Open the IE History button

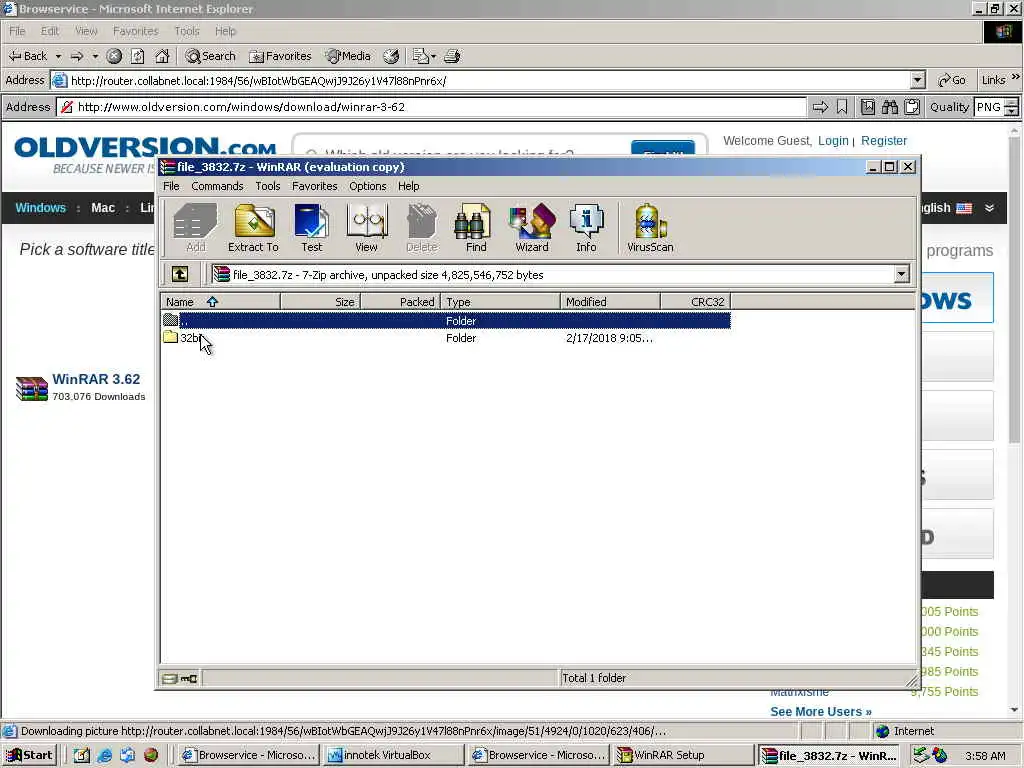[391, 56]
